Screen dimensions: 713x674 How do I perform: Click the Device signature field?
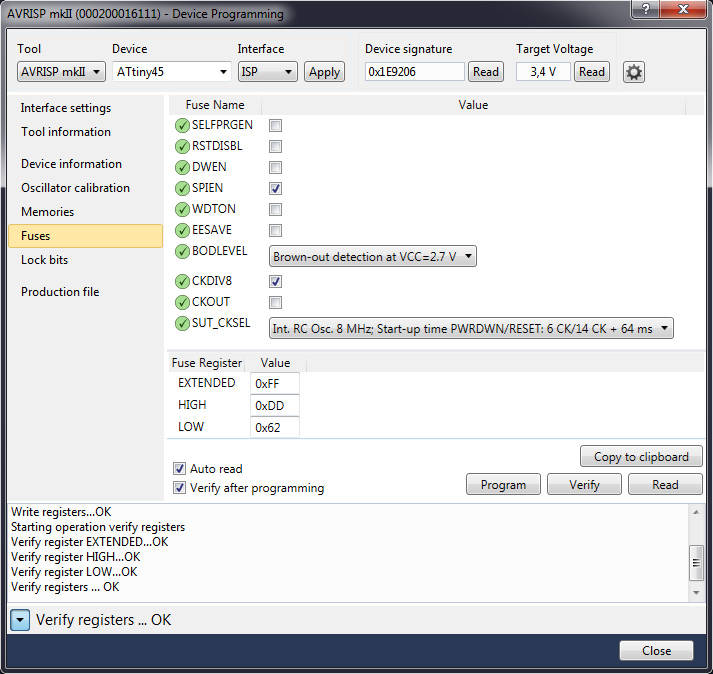tap(415, 72)
